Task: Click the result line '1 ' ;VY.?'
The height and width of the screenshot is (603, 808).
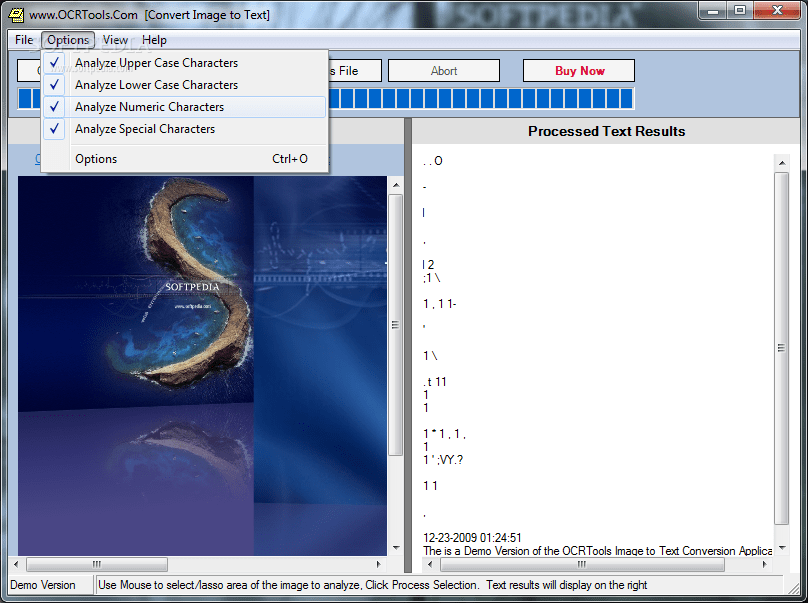Action: [443, 460]
